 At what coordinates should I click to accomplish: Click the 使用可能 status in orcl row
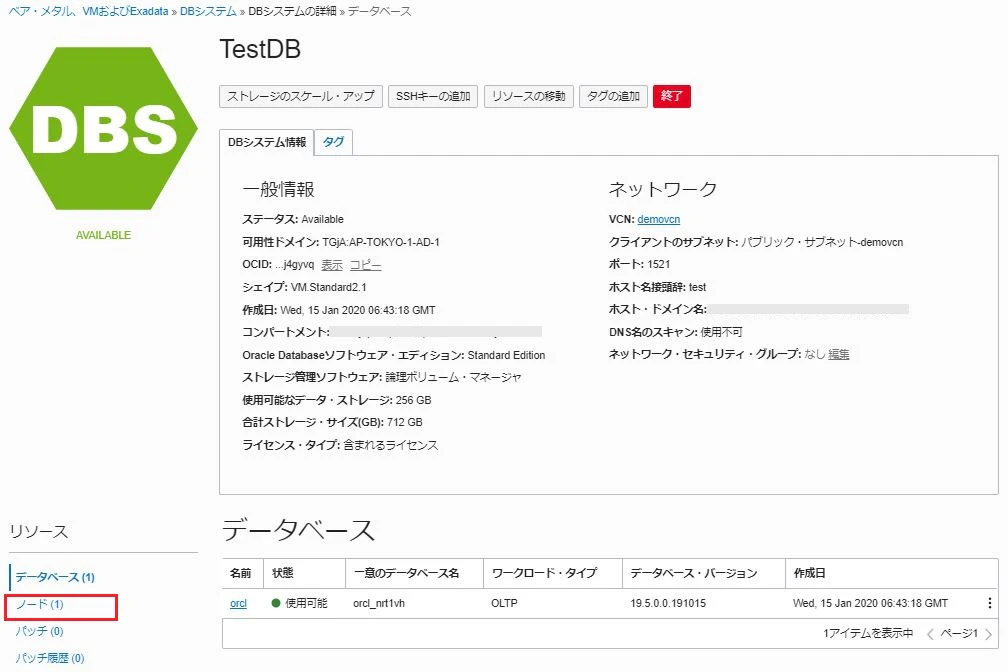pos(299,603)
